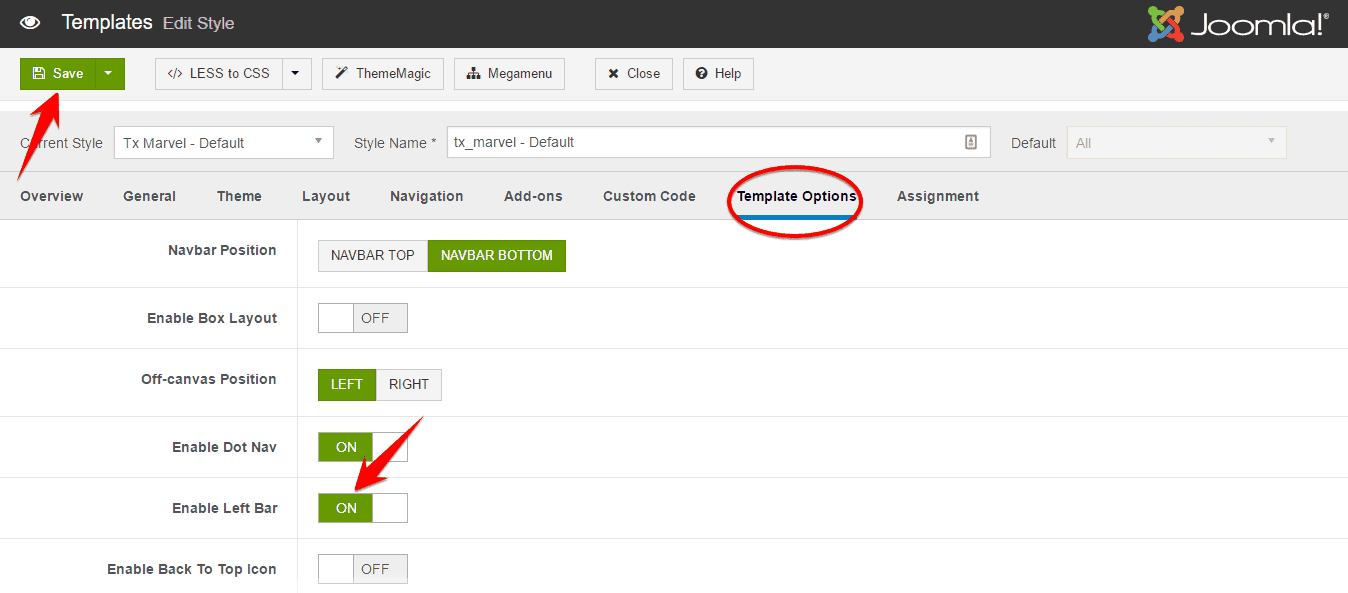The height and width of the screenshot is (593, 1348).
Task: Click the eye preview icon in header
Action: coord(30,22)
